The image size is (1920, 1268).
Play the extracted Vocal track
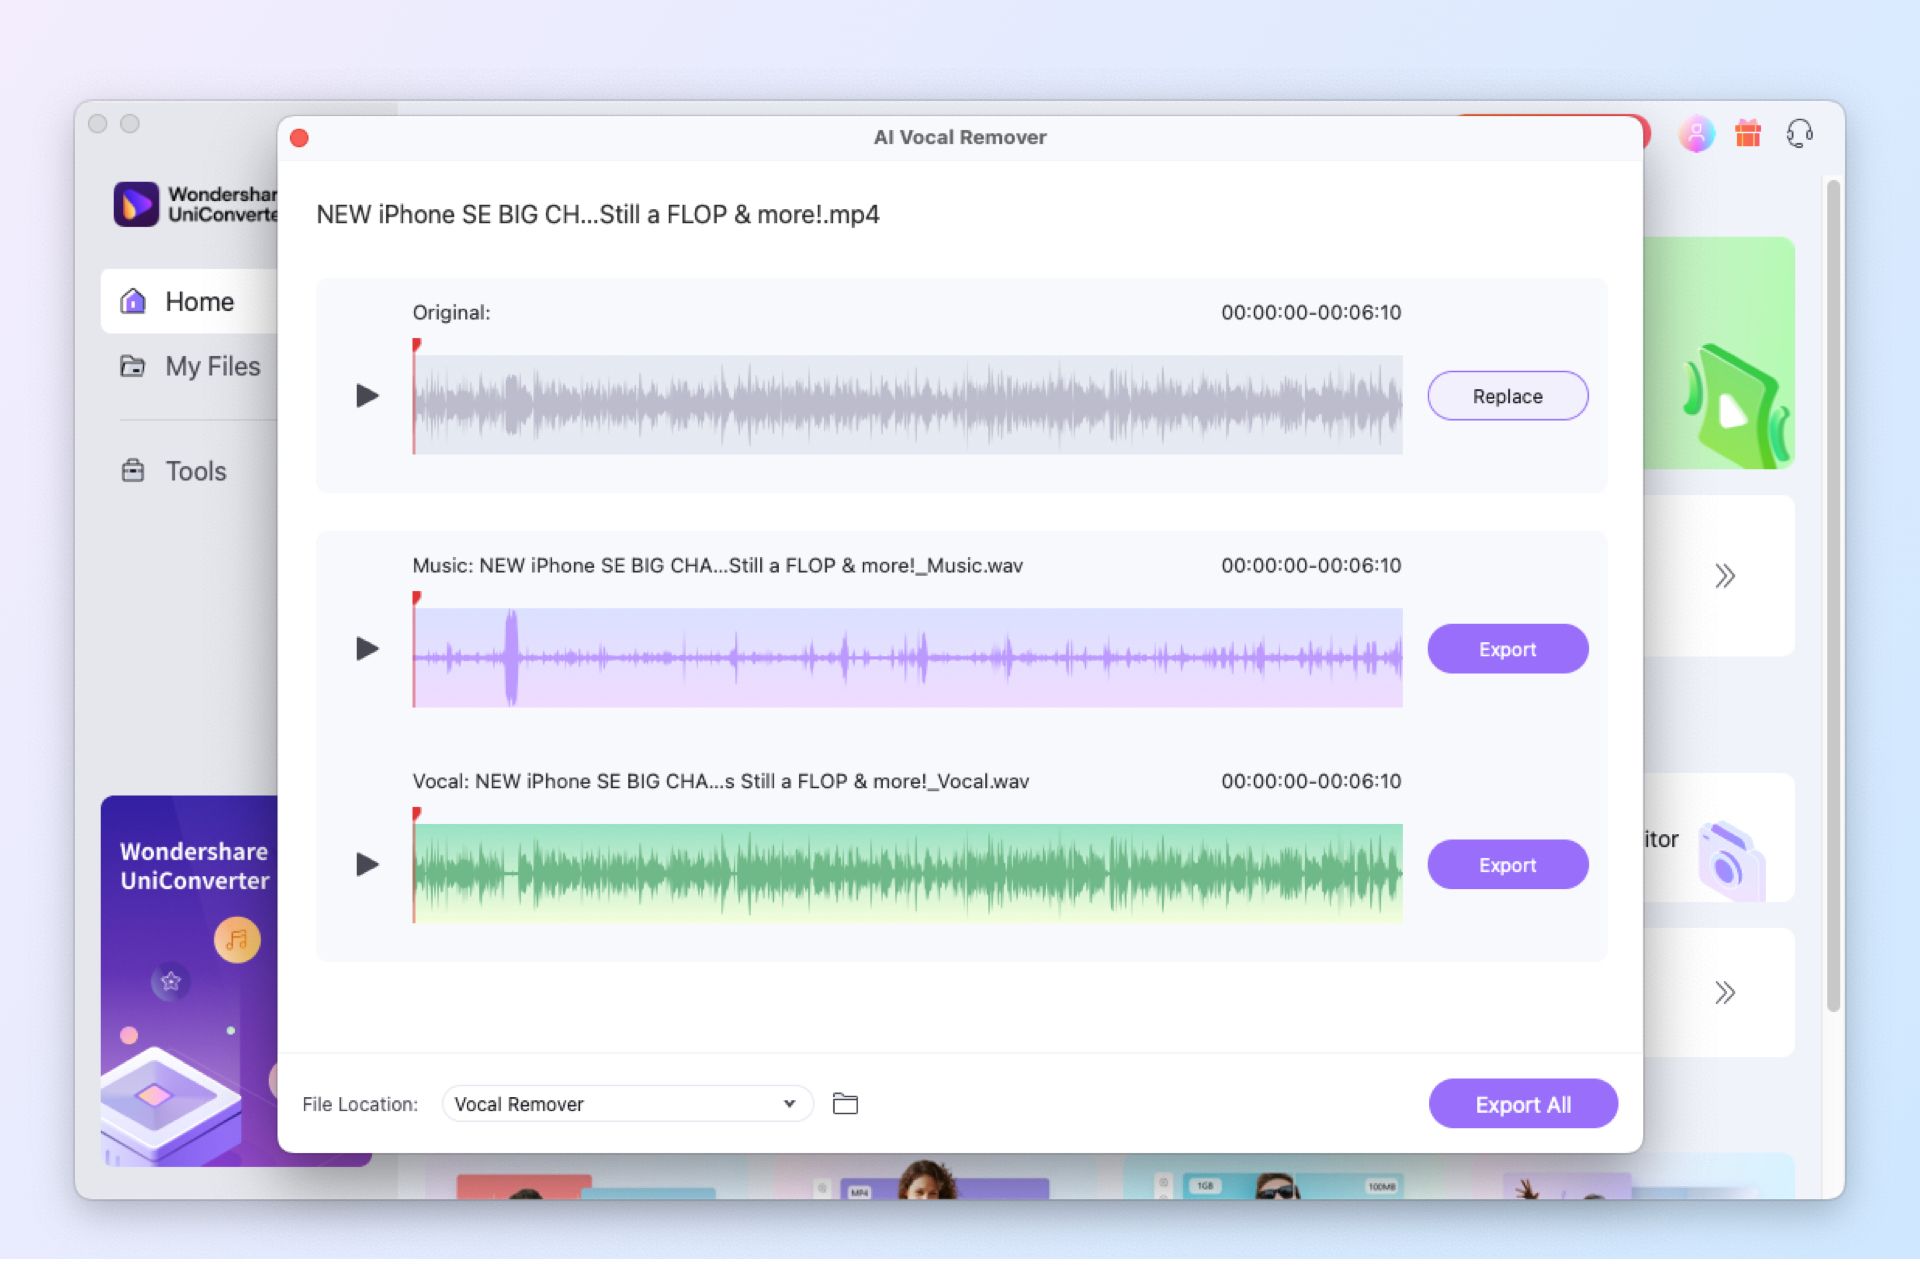pyautogui.click(x=369, y=864)
